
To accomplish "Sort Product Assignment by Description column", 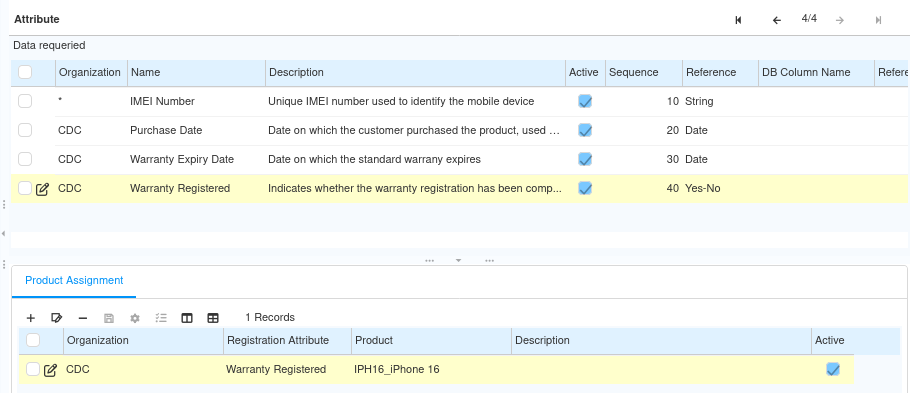I will click(662, 341).
